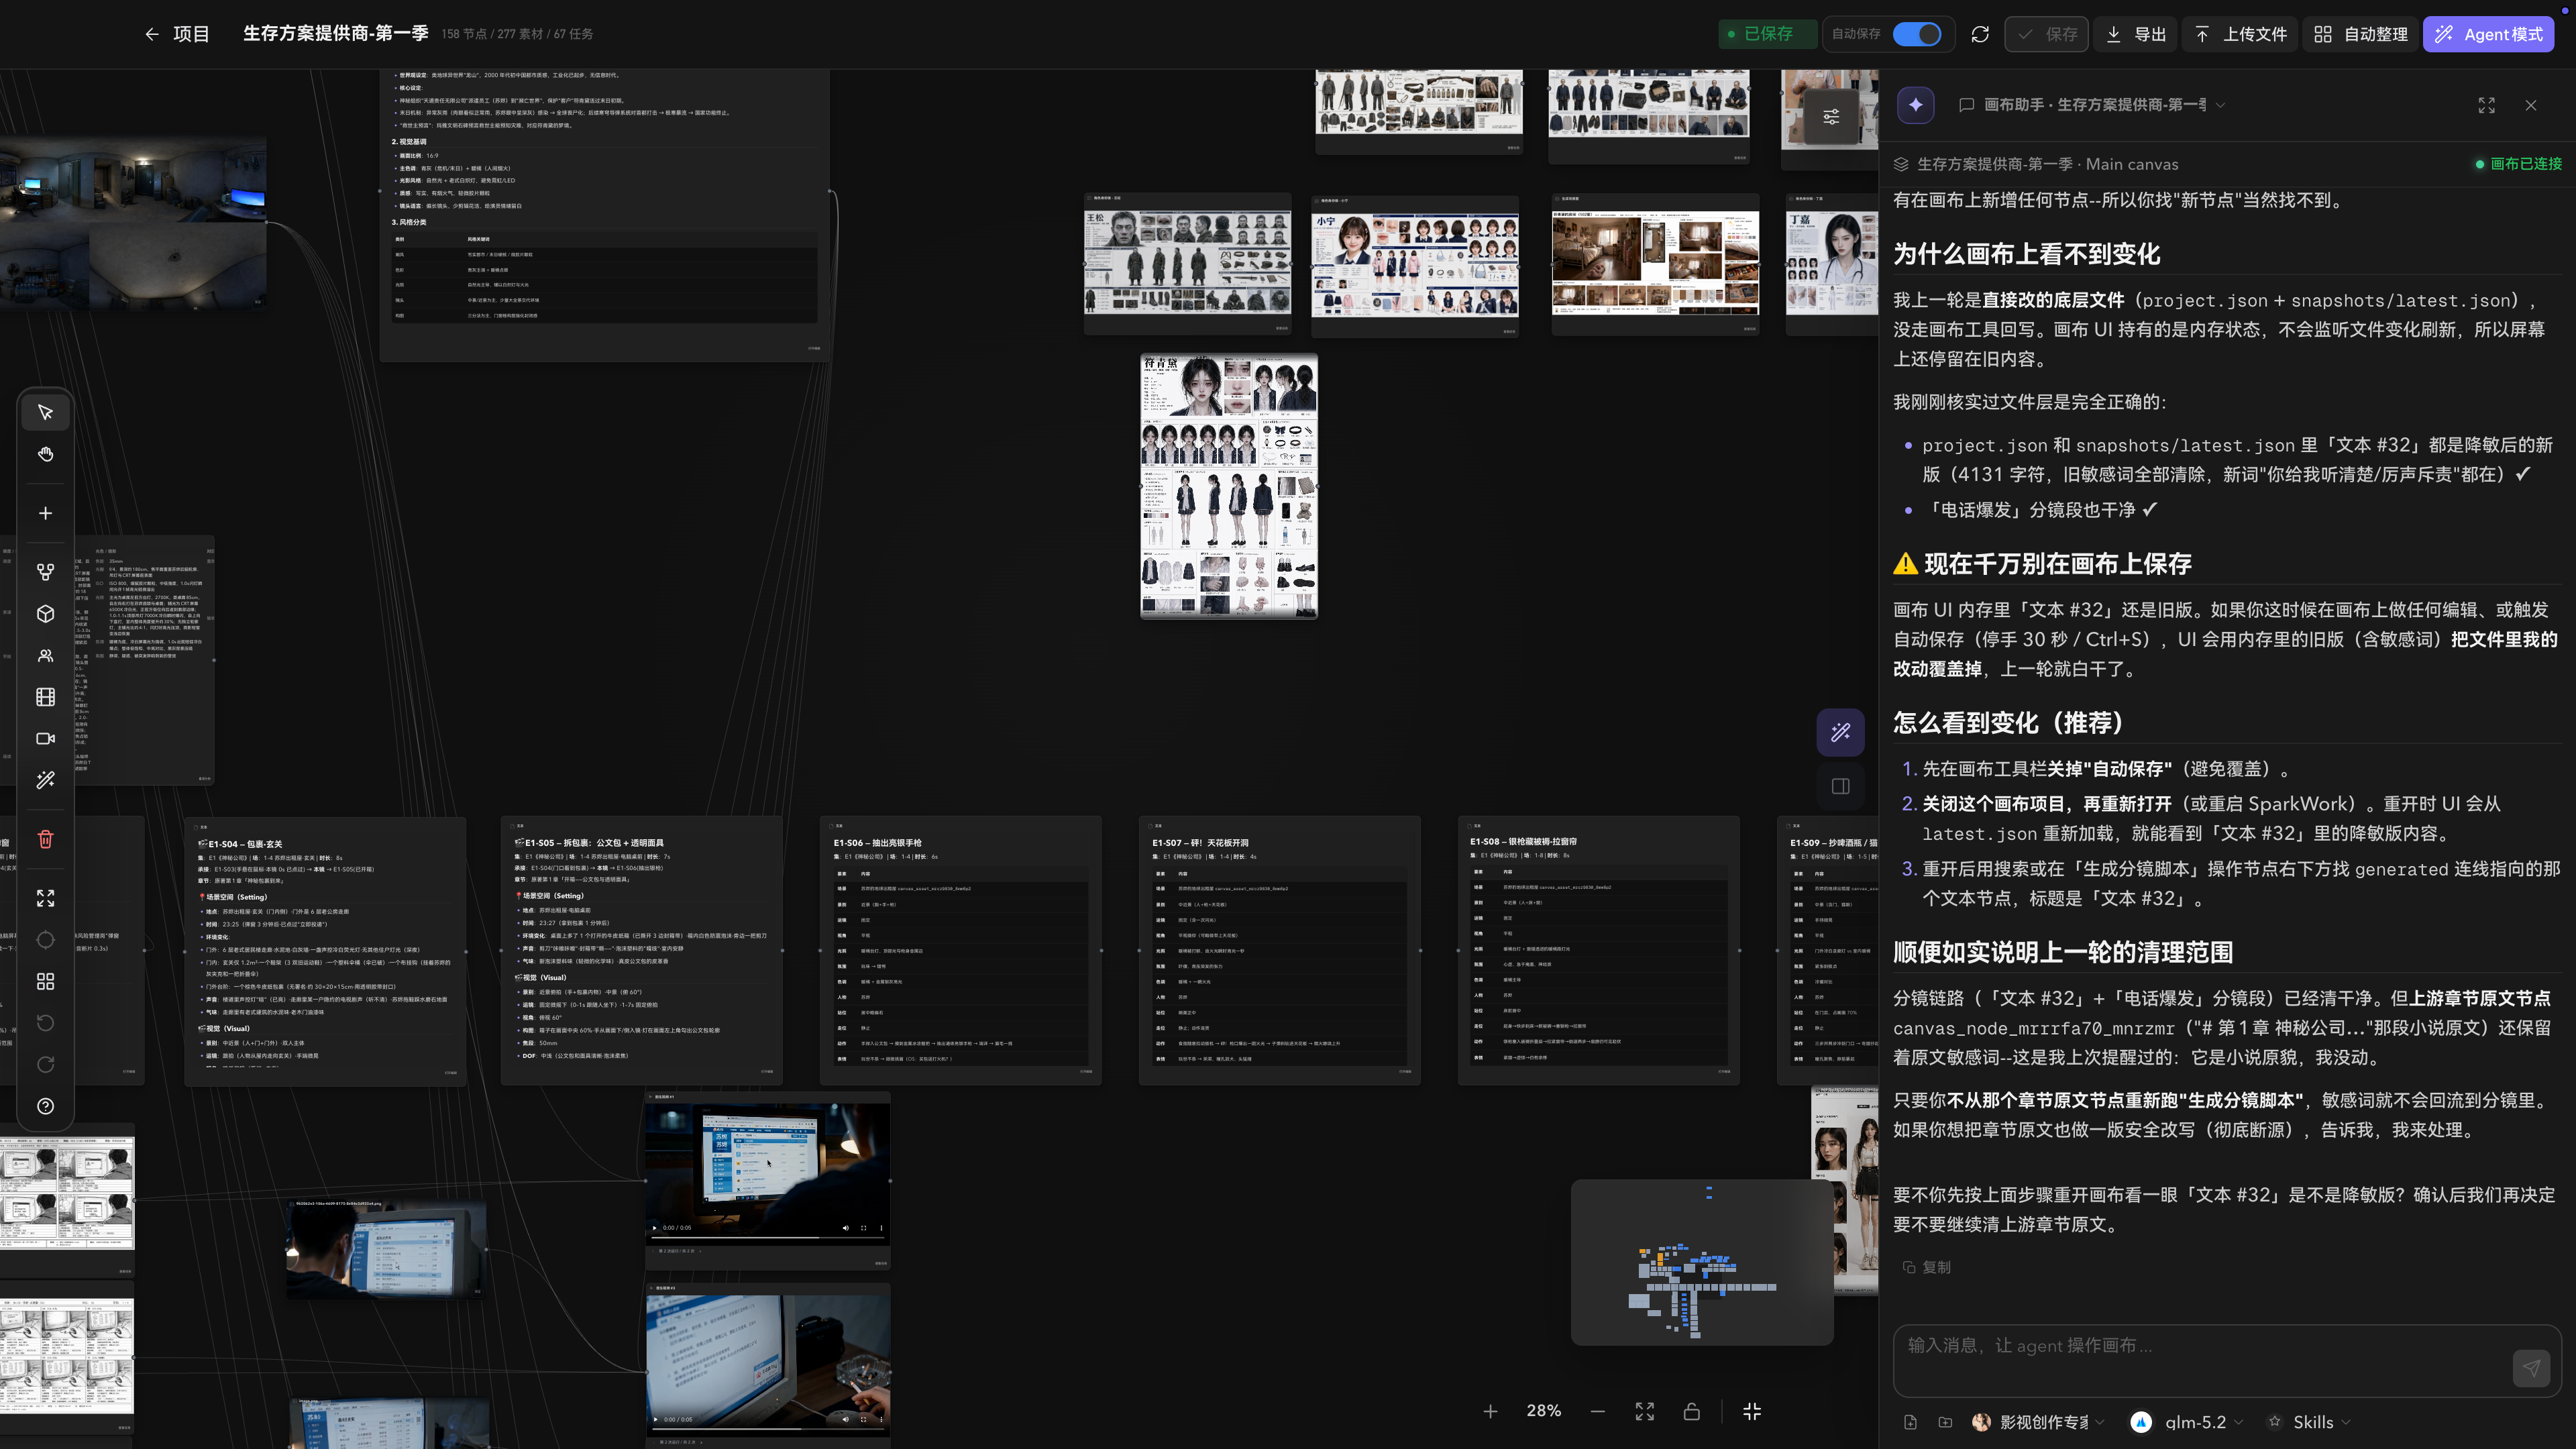Click the red trash delete icon

pyautogui.click(x=45, y=839)
